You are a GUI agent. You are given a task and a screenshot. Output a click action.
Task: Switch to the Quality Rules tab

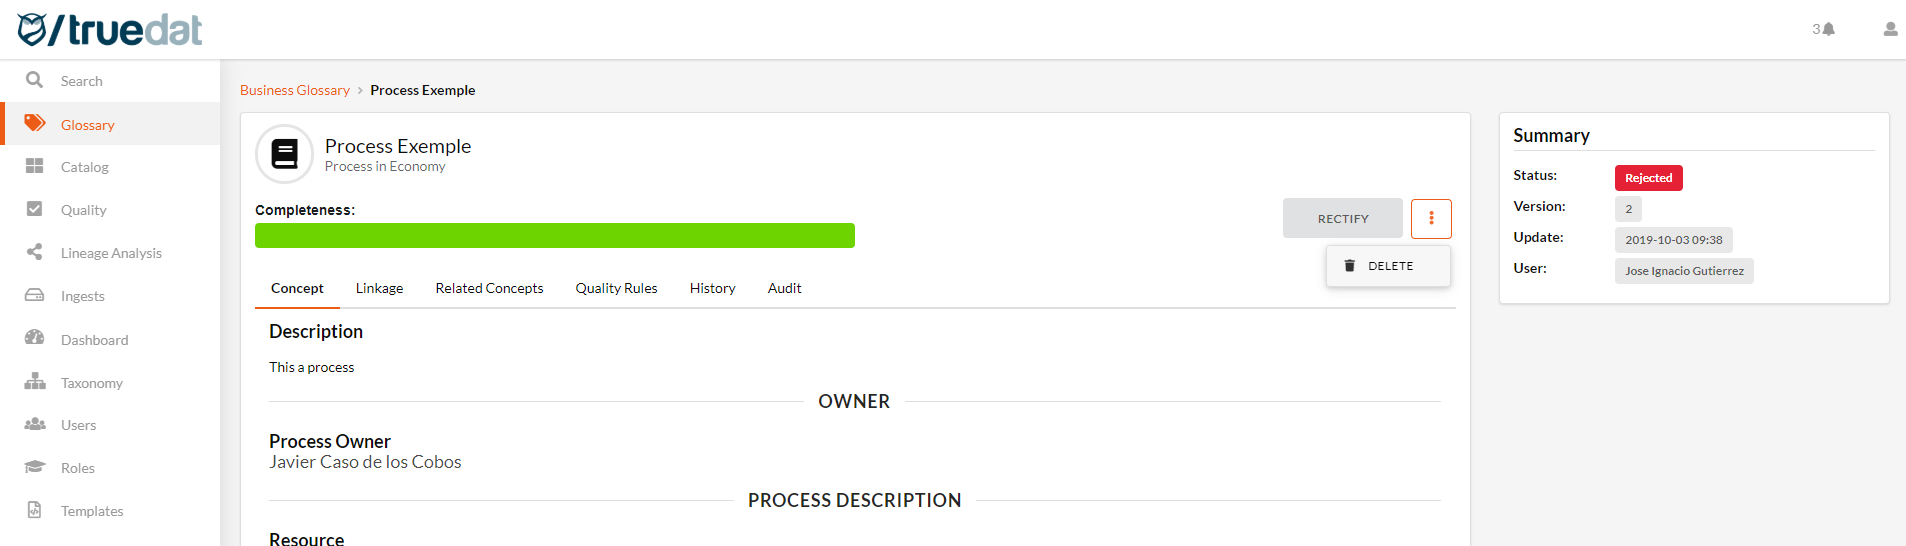click(x=616, y=288)
